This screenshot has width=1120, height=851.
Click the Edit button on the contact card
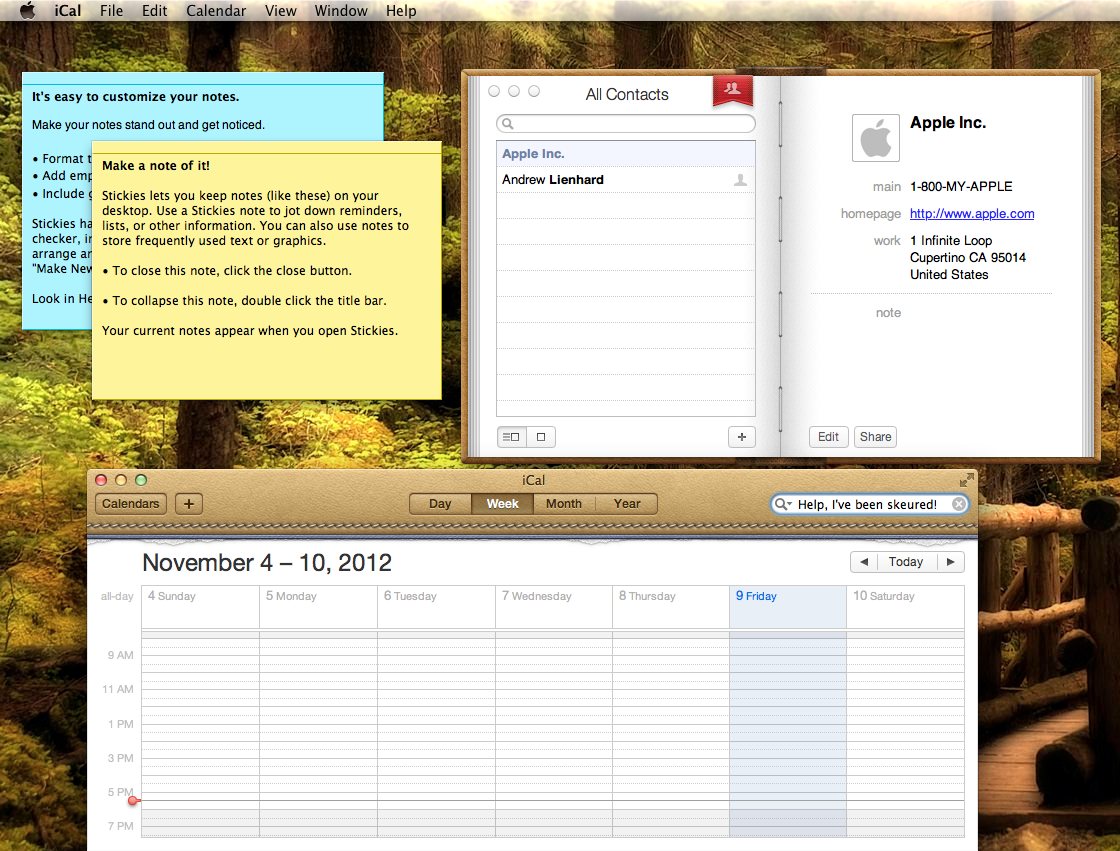coord(829,437)
